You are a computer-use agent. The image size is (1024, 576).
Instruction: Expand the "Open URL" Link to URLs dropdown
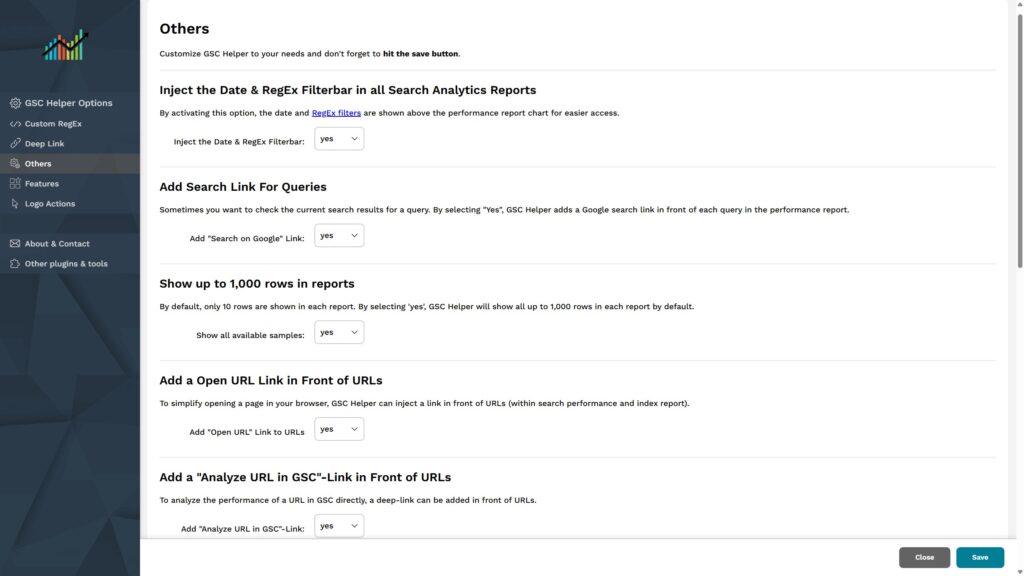coord(339,429)
